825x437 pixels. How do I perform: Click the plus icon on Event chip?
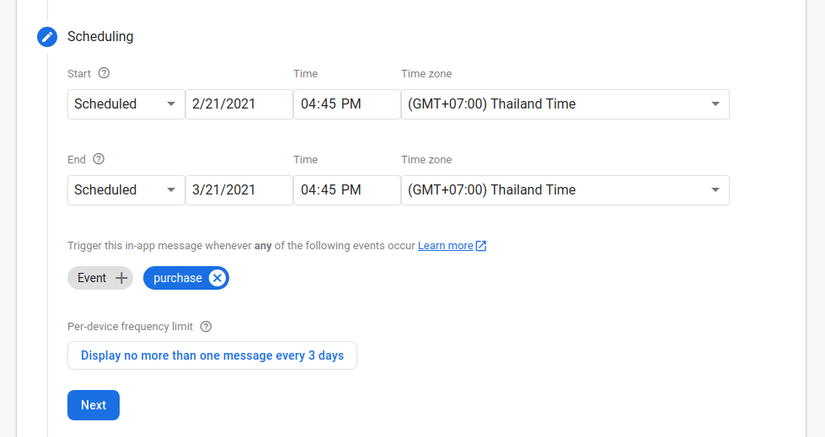click(121, 278)
